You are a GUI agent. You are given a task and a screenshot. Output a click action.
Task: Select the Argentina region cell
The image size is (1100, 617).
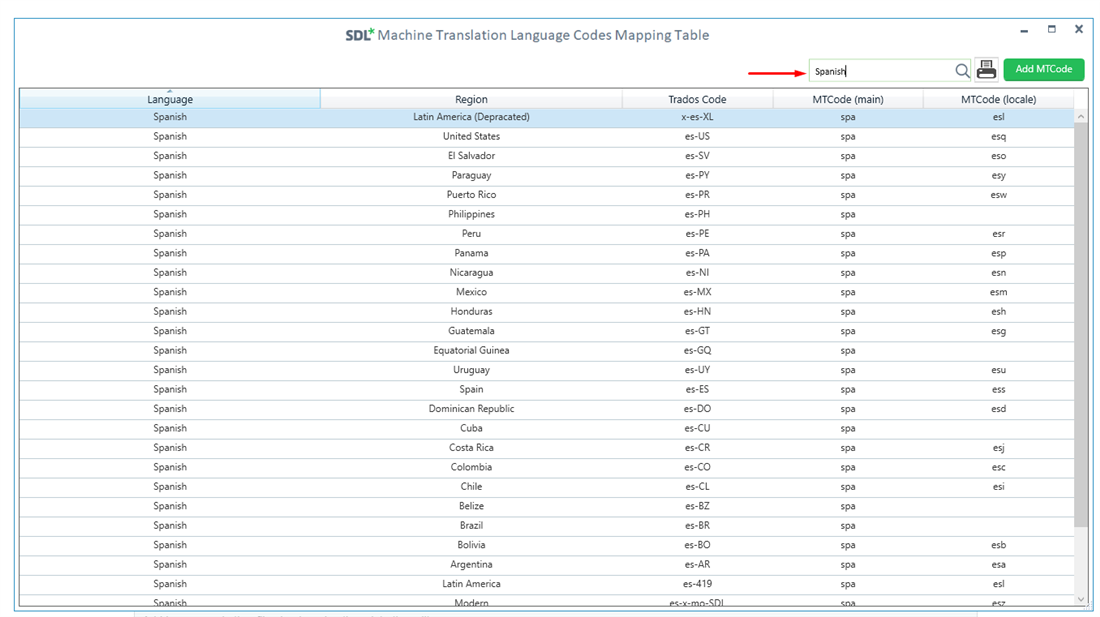pyautogui.click(x=471, y=564)
